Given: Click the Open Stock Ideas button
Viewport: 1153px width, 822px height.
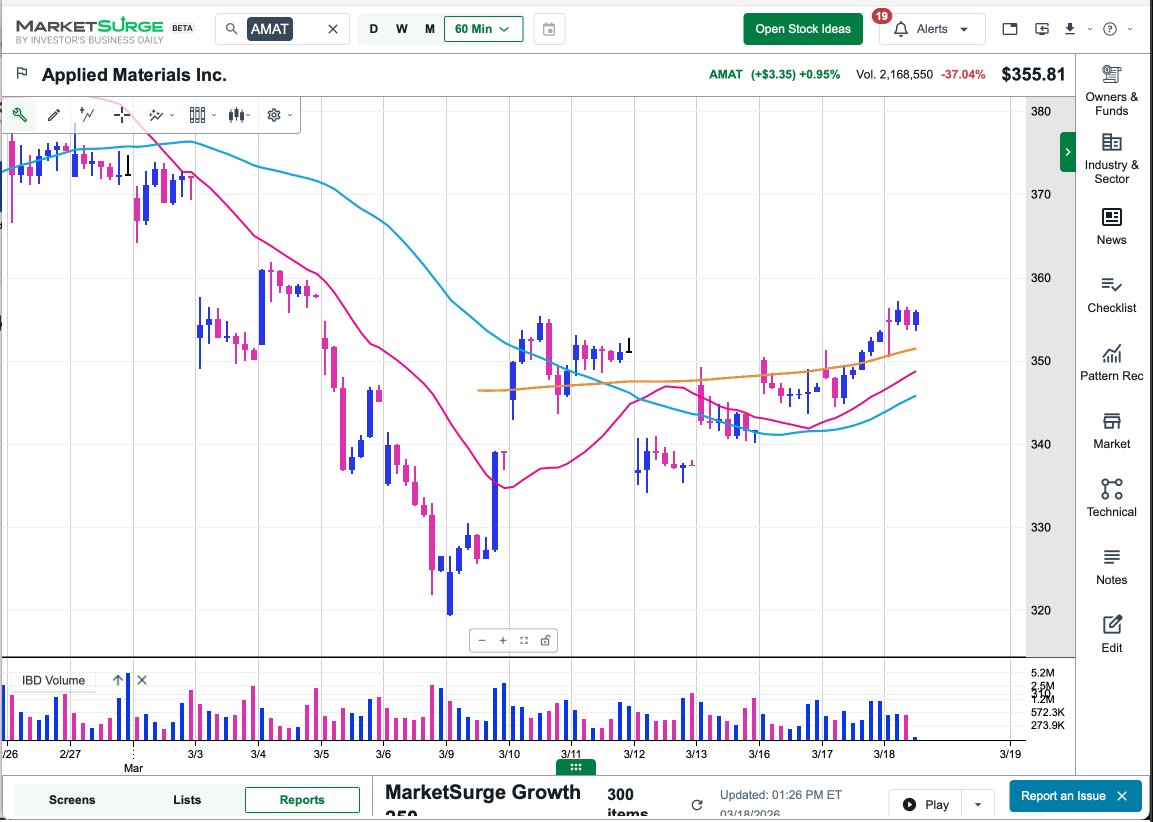Looking at the screenshot, I should point(803,29).
